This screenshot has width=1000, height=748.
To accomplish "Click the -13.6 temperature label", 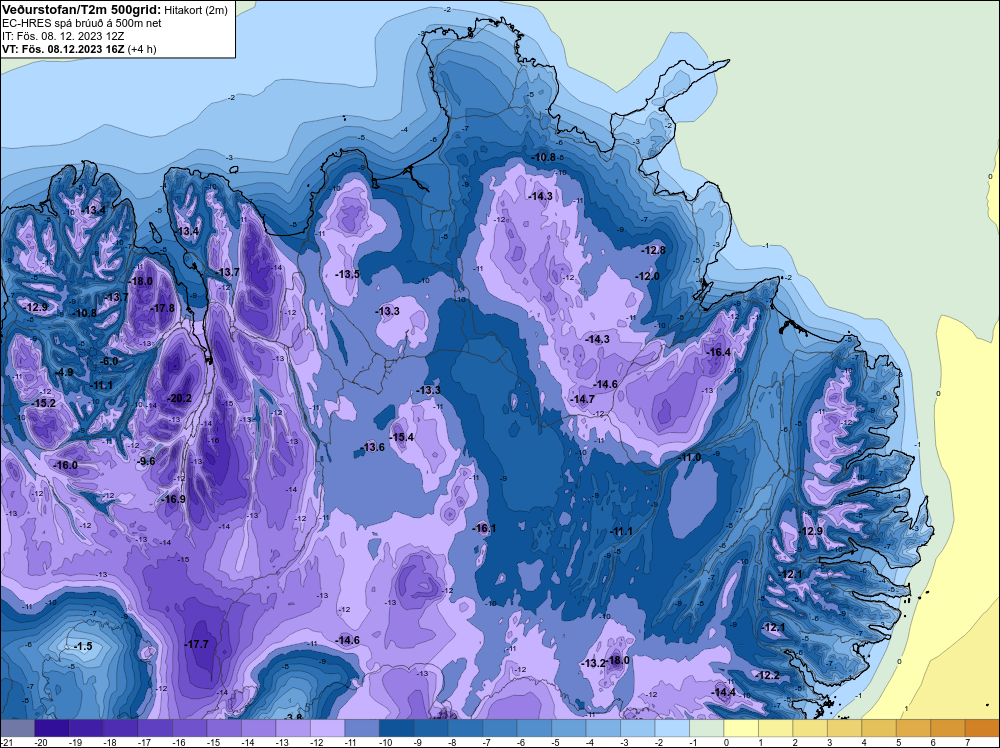I will click(372, 447).
